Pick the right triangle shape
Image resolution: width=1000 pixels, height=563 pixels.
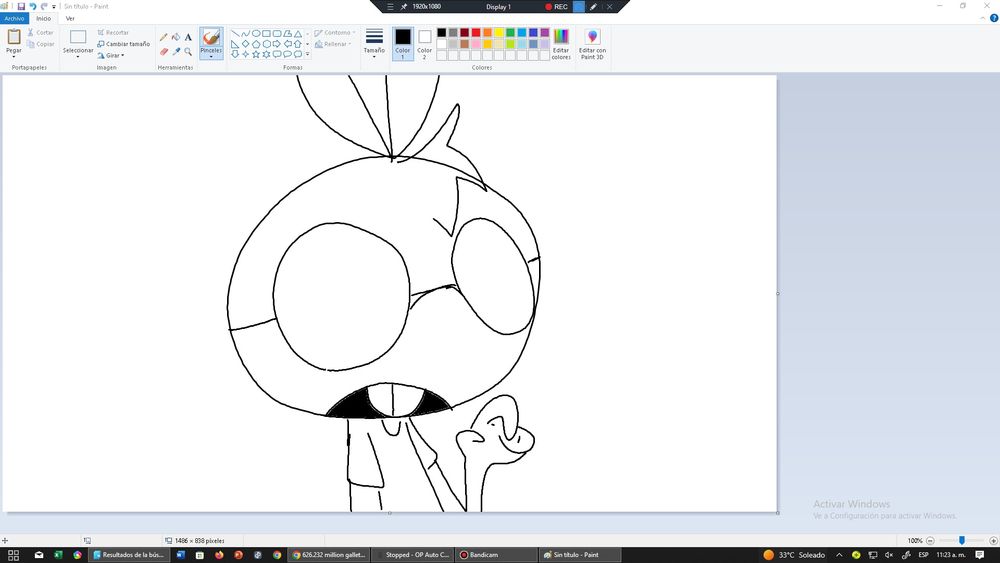[x=235, y=44]
